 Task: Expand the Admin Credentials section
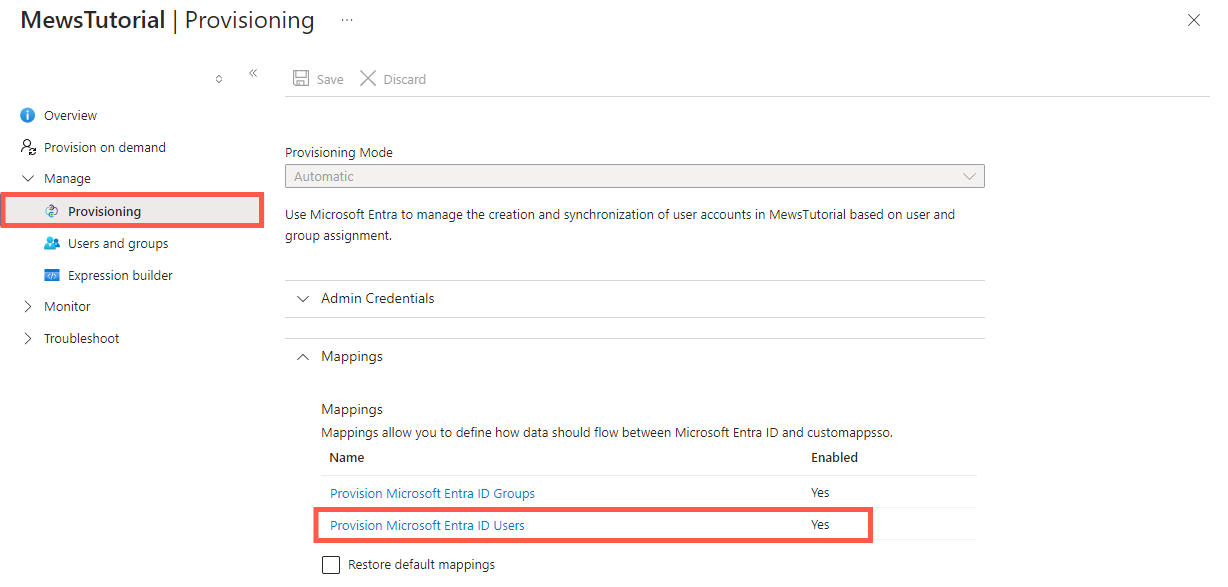pyautogui.click(x=634, y=299)
